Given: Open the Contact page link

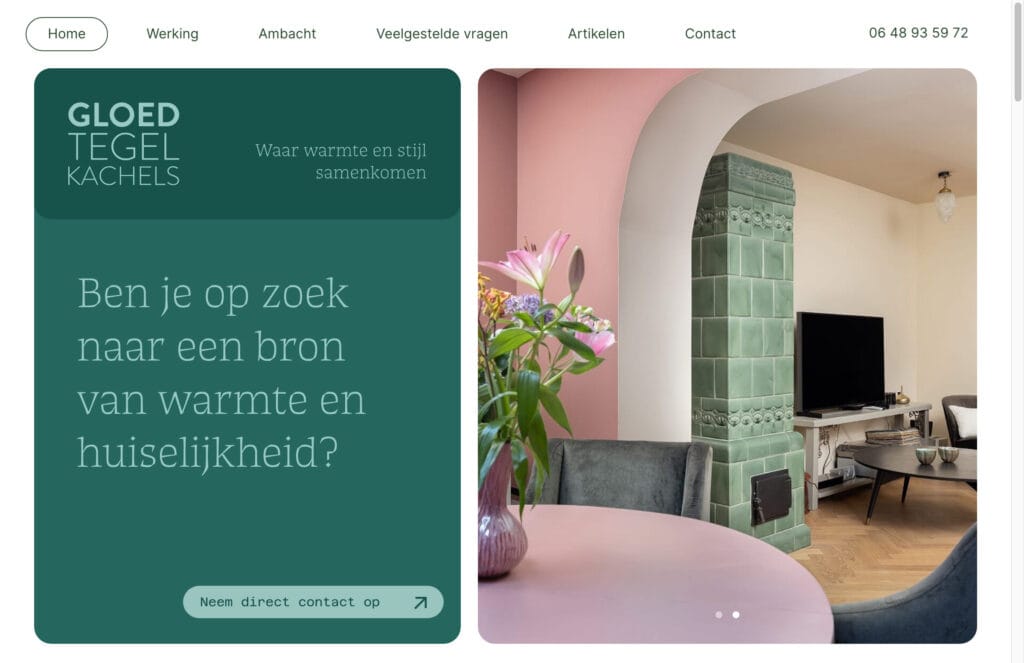Looking at the screenshot, I should point(710,33).
